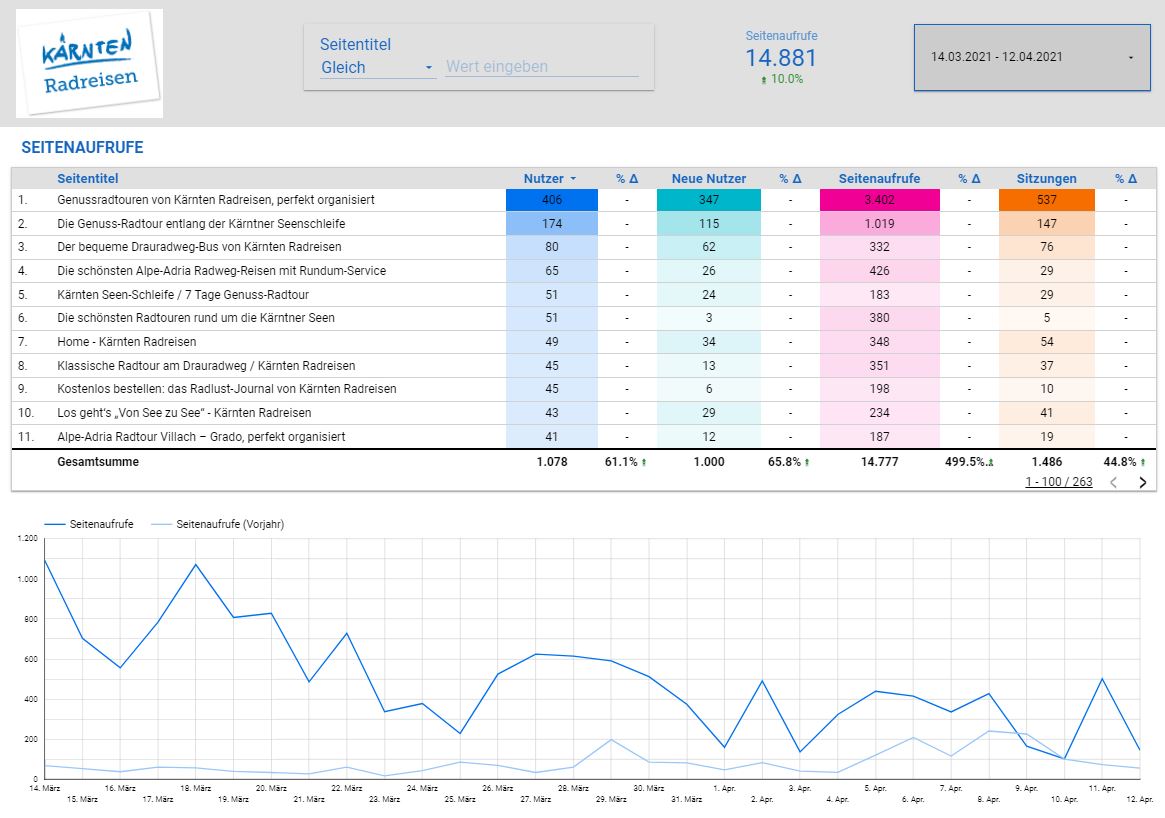Select row Der bequeme Drauradweg-Bus
The image size is (1165, 818).
(x=199, y=247)
